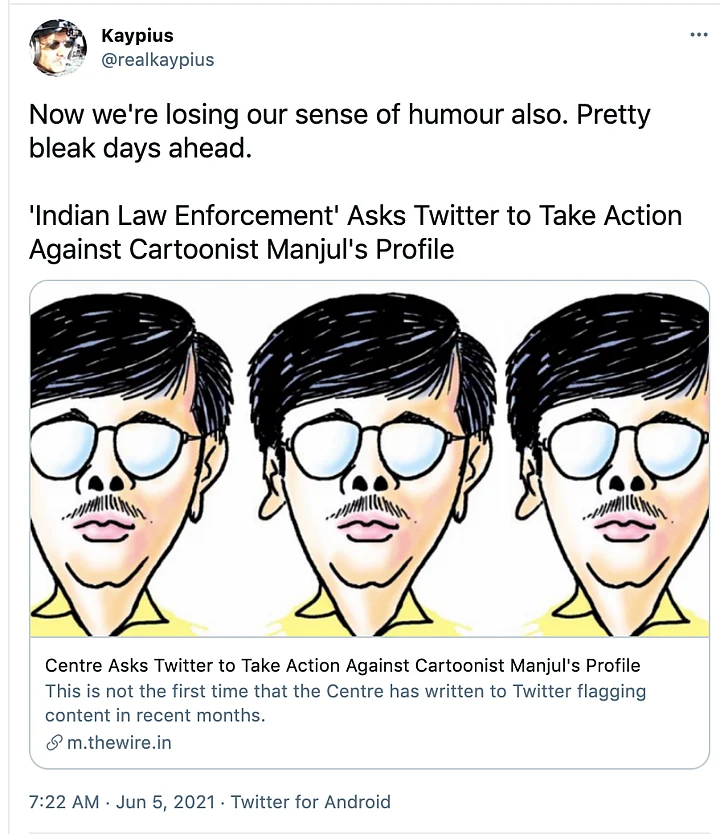Open the Kaypius profile avatar
The height and width of the screenshot is (834, 720).
click(x=59, y=47)
